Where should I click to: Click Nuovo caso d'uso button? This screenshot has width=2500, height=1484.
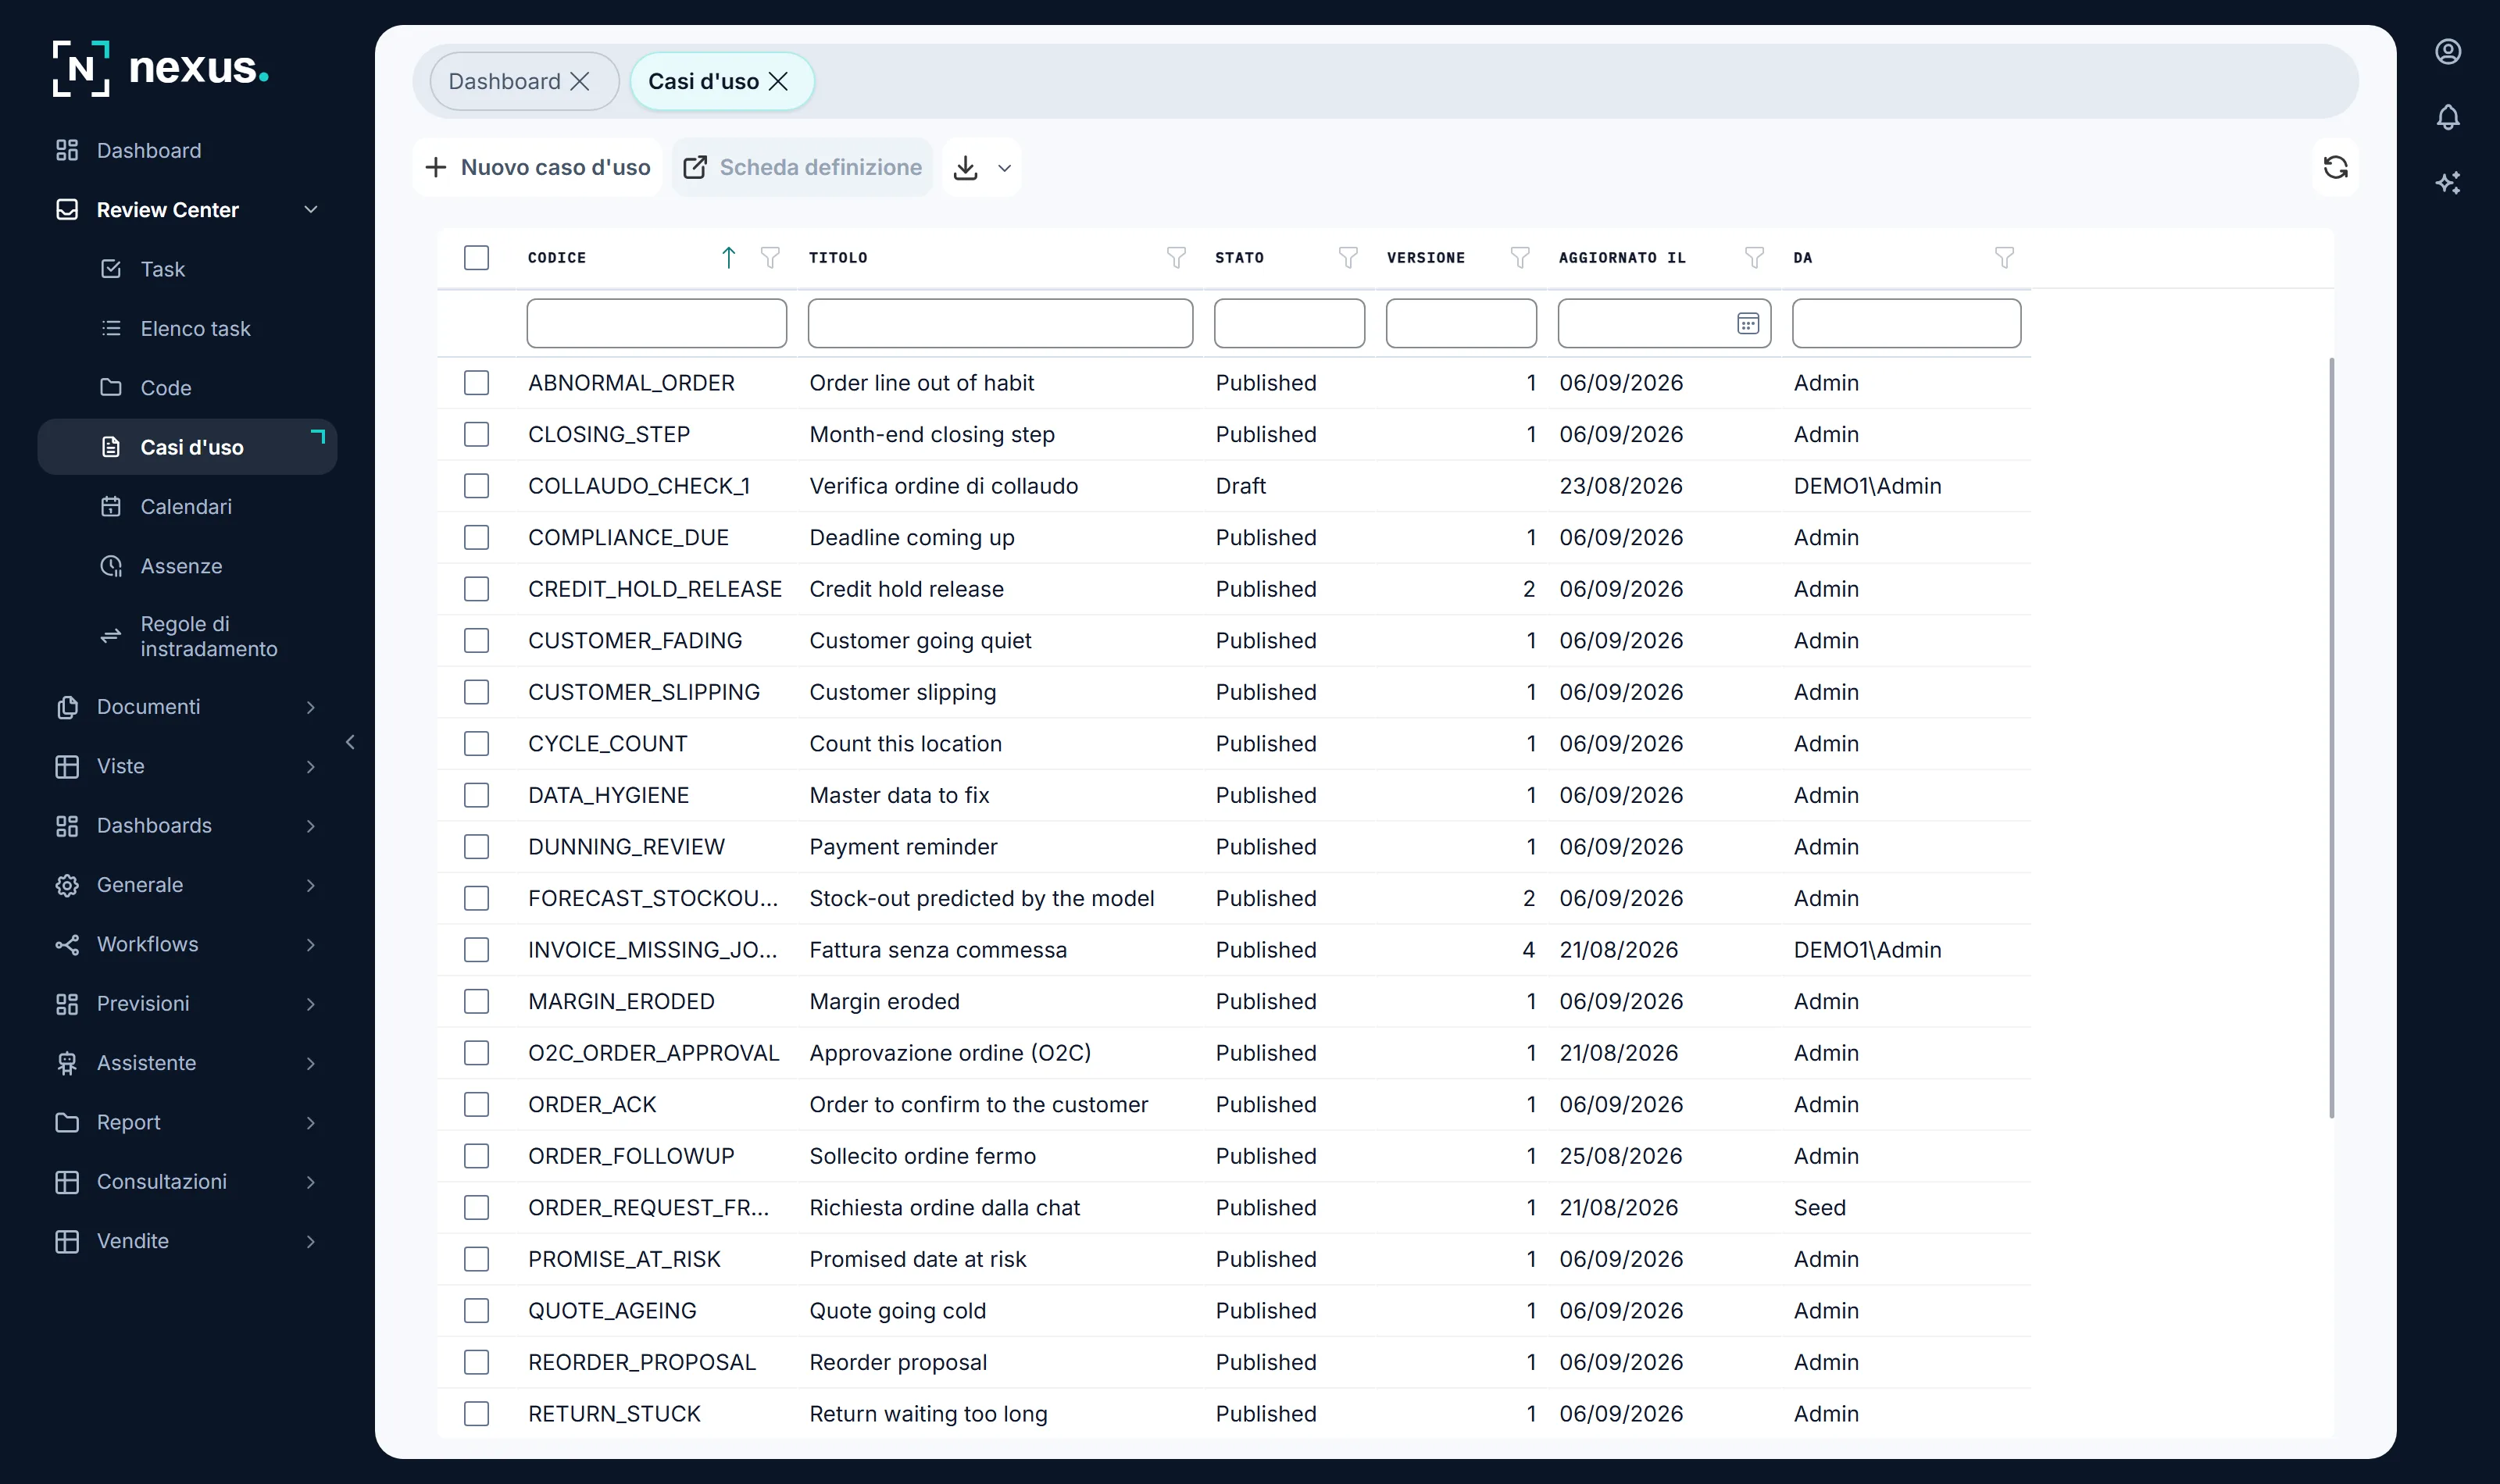coord(538,167)
